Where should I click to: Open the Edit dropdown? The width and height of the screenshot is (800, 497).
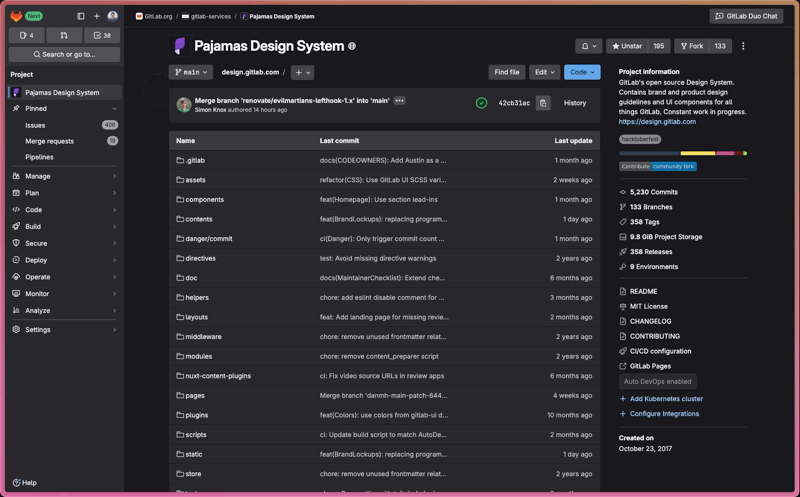coord(544,72)
